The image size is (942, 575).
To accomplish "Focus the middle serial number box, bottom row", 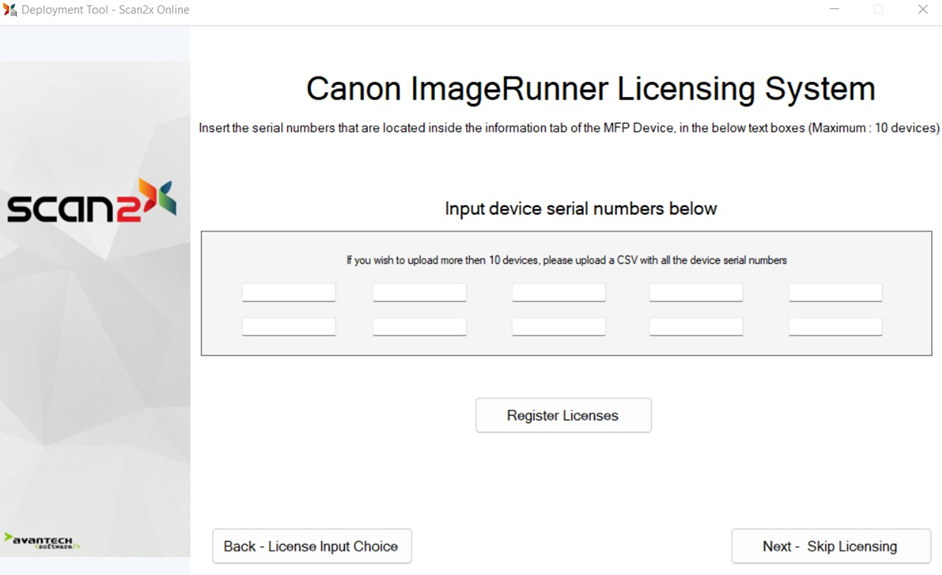I will coord(558,326).
